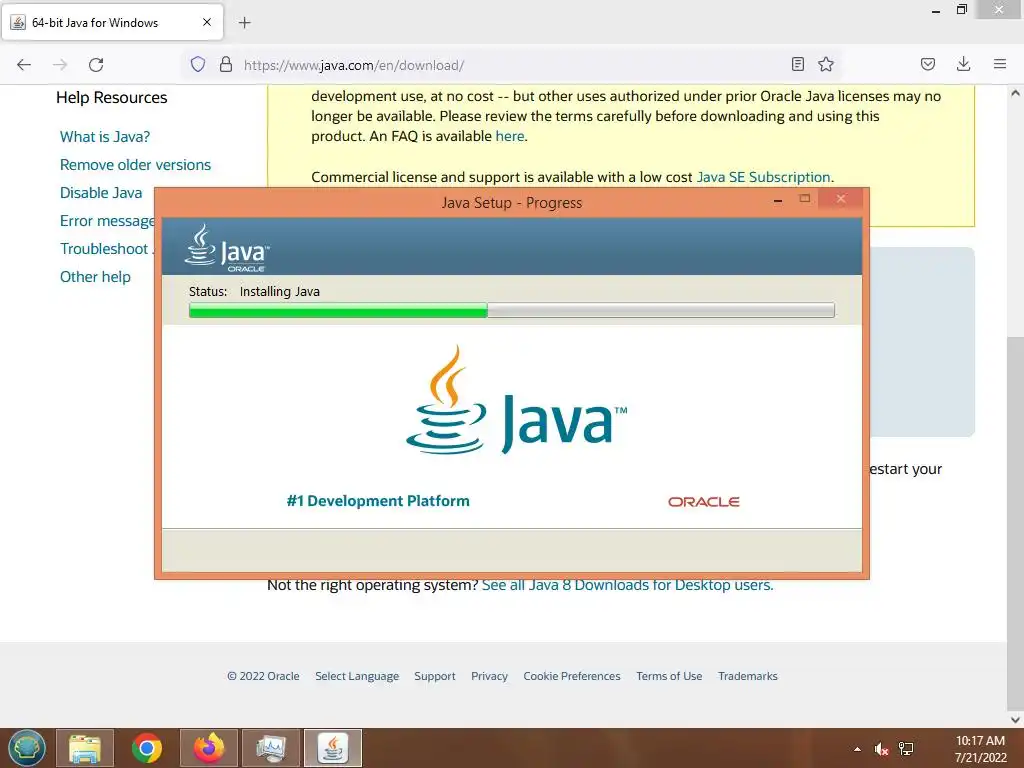
Task: Open Java SE Subscription link
Action: tap(763, 177)
